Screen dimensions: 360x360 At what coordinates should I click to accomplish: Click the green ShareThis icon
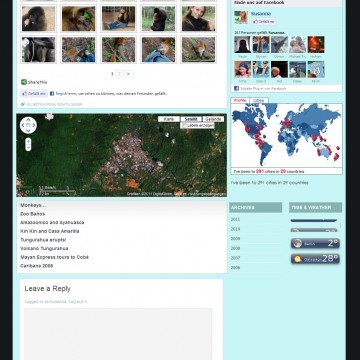[24, 82]
